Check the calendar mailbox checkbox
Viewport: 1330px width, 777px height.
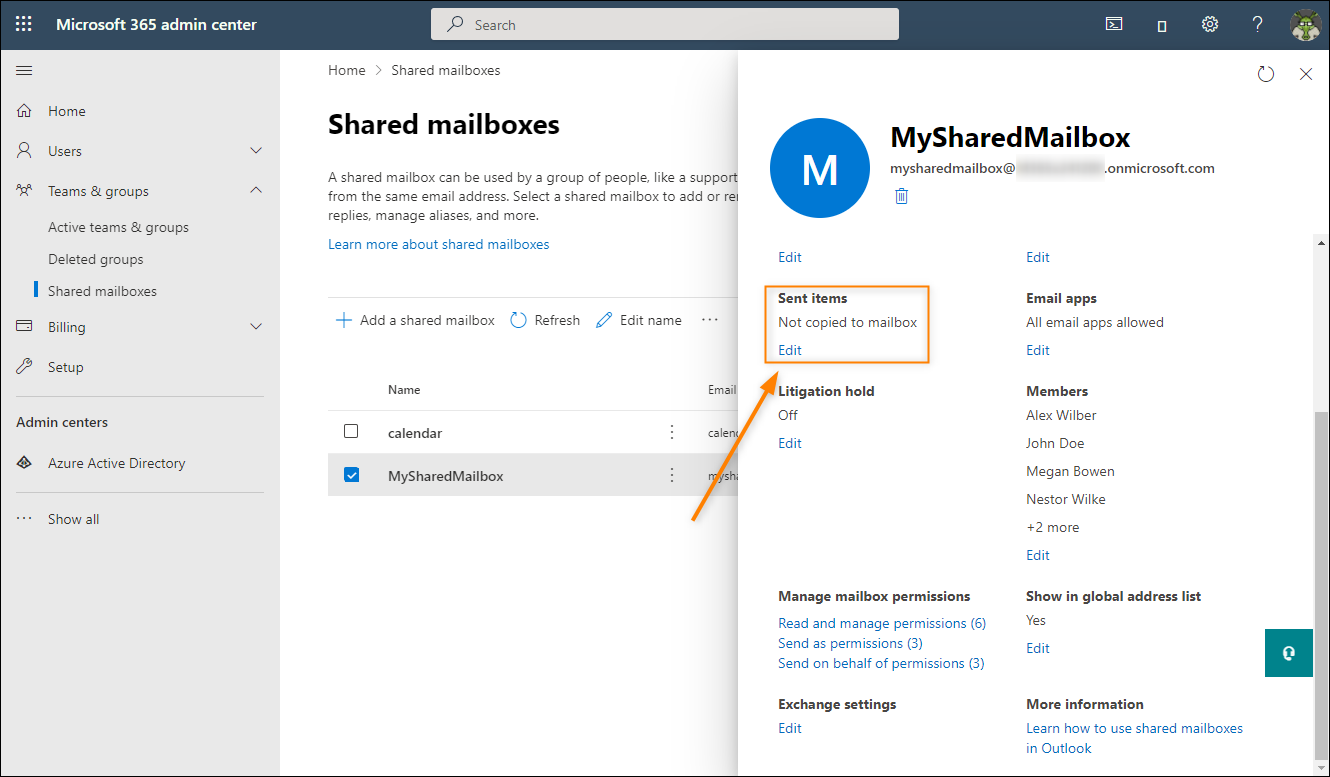coord(351,431)
